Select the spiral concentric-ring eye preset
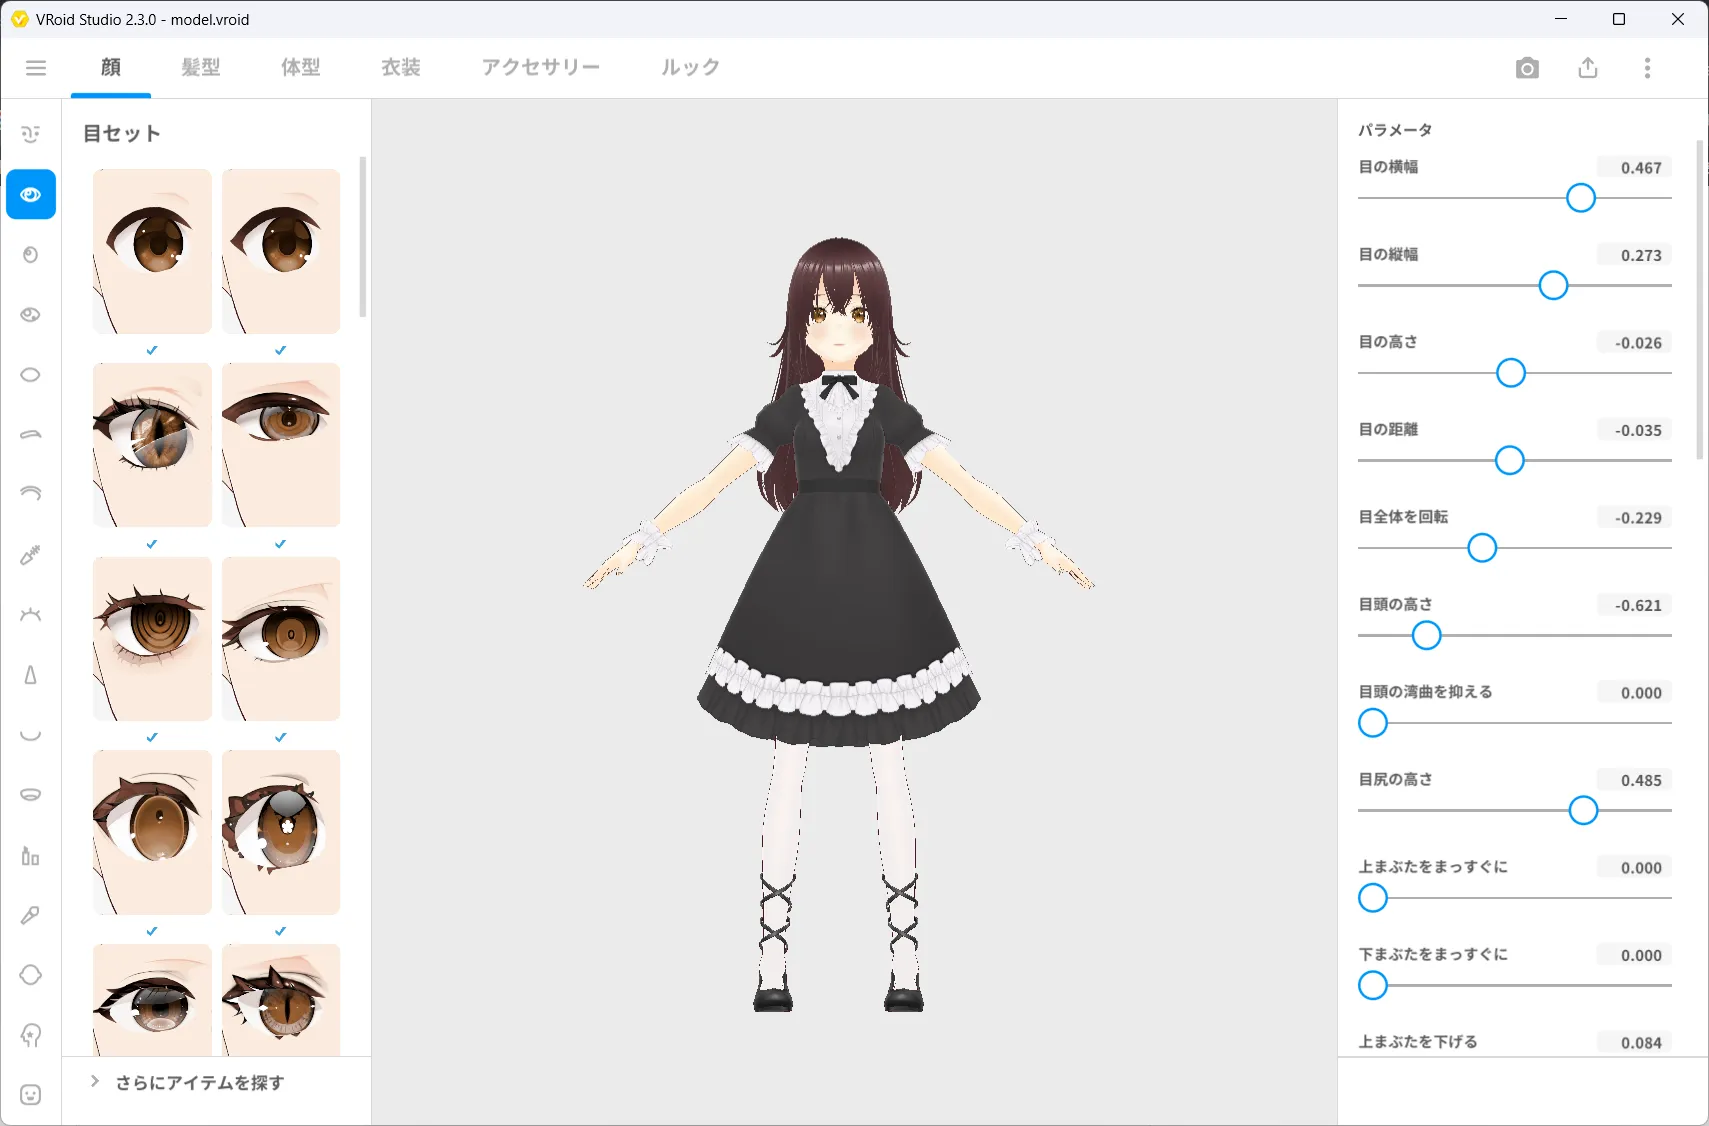1709x1126 pixels. 152,639
